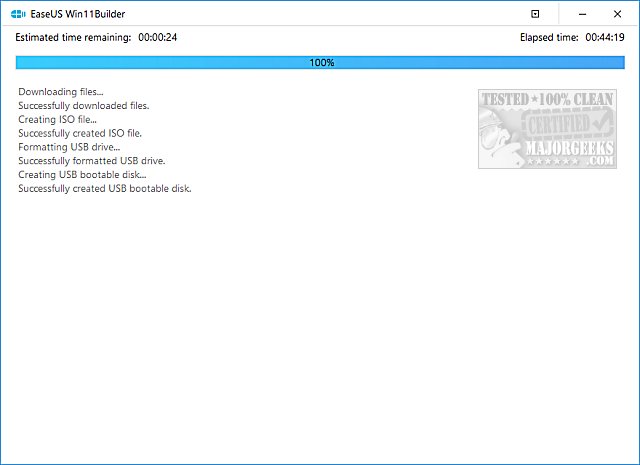Open the title bar dropdown menu icon

(x=535, y=14)
